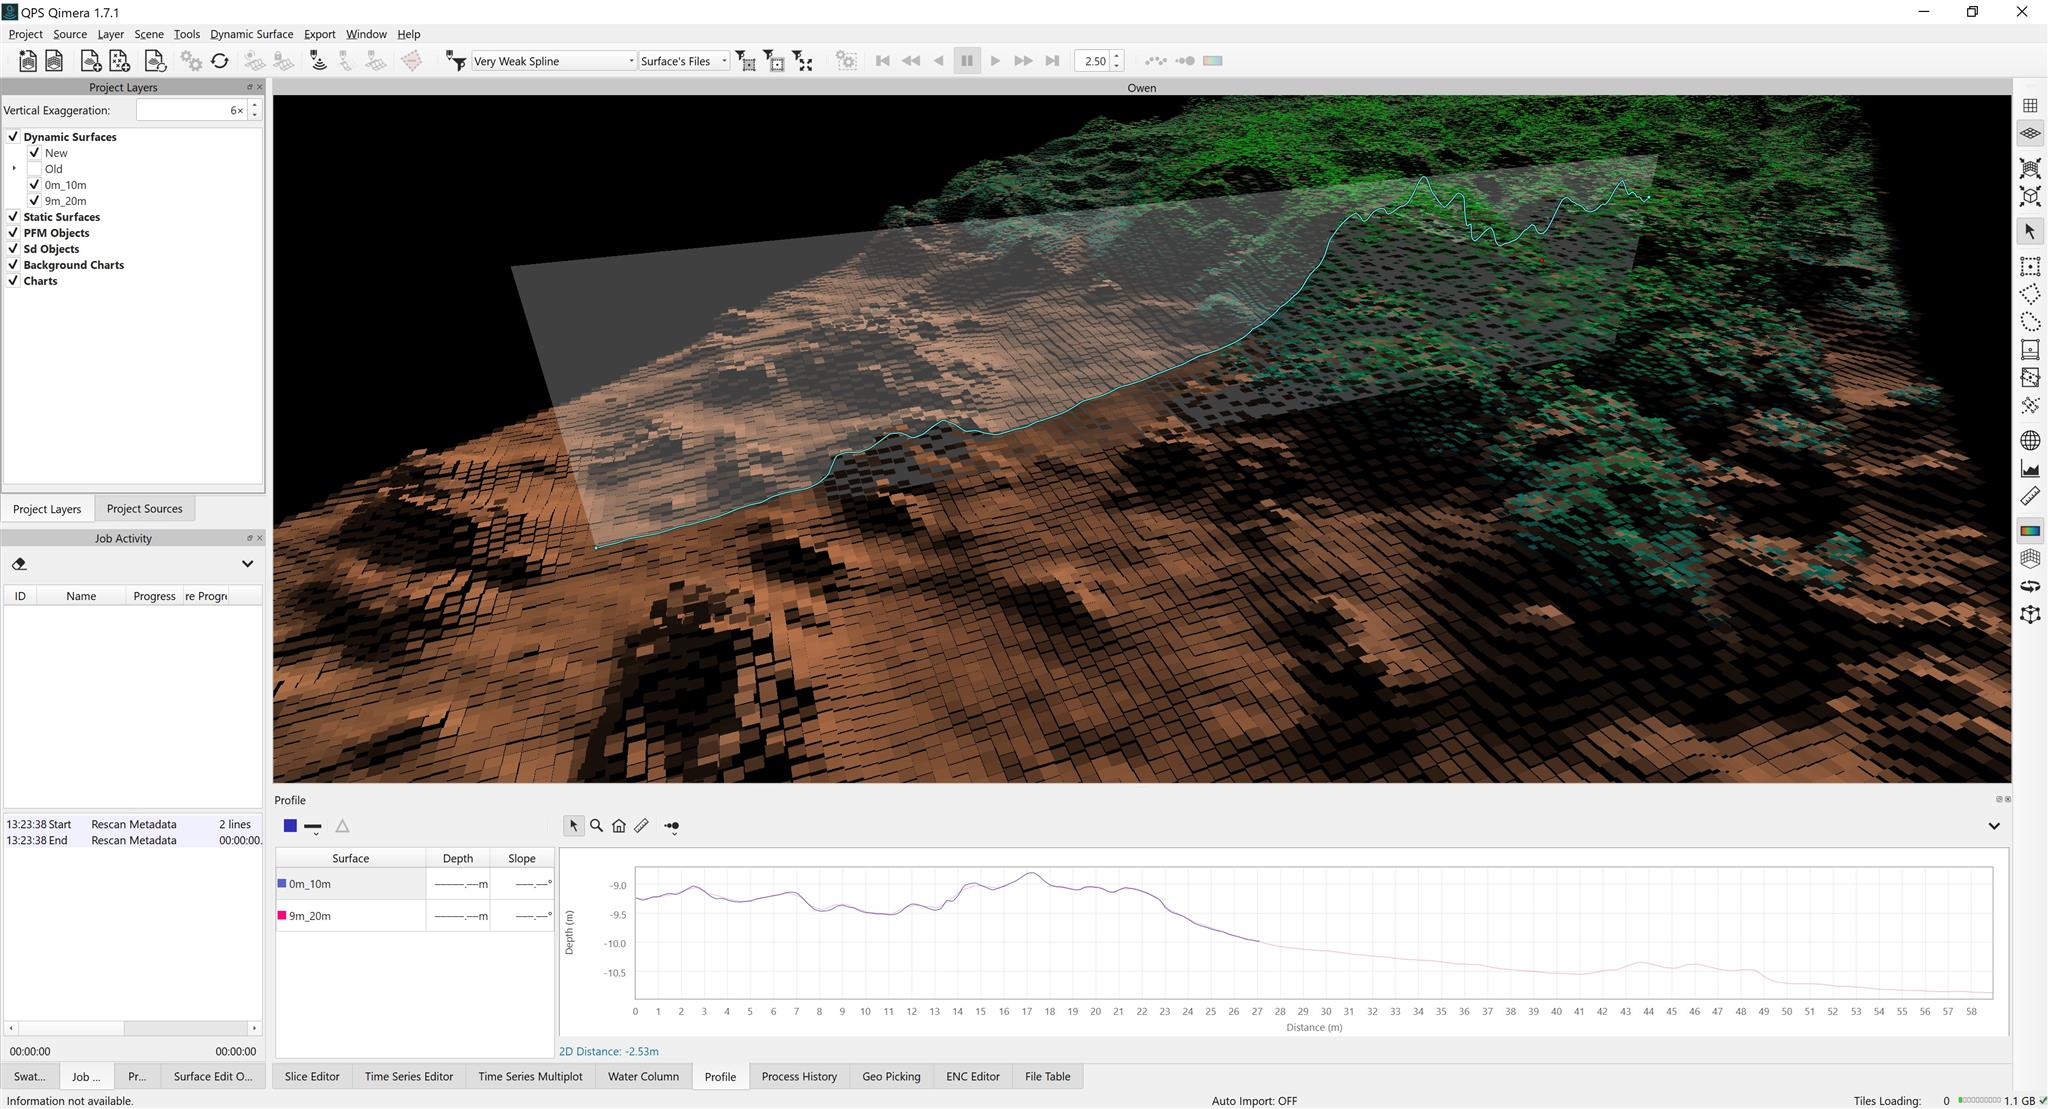Select the measure ruler tool in right sidebar
2048x1109 pixels.
[2029, 496]
